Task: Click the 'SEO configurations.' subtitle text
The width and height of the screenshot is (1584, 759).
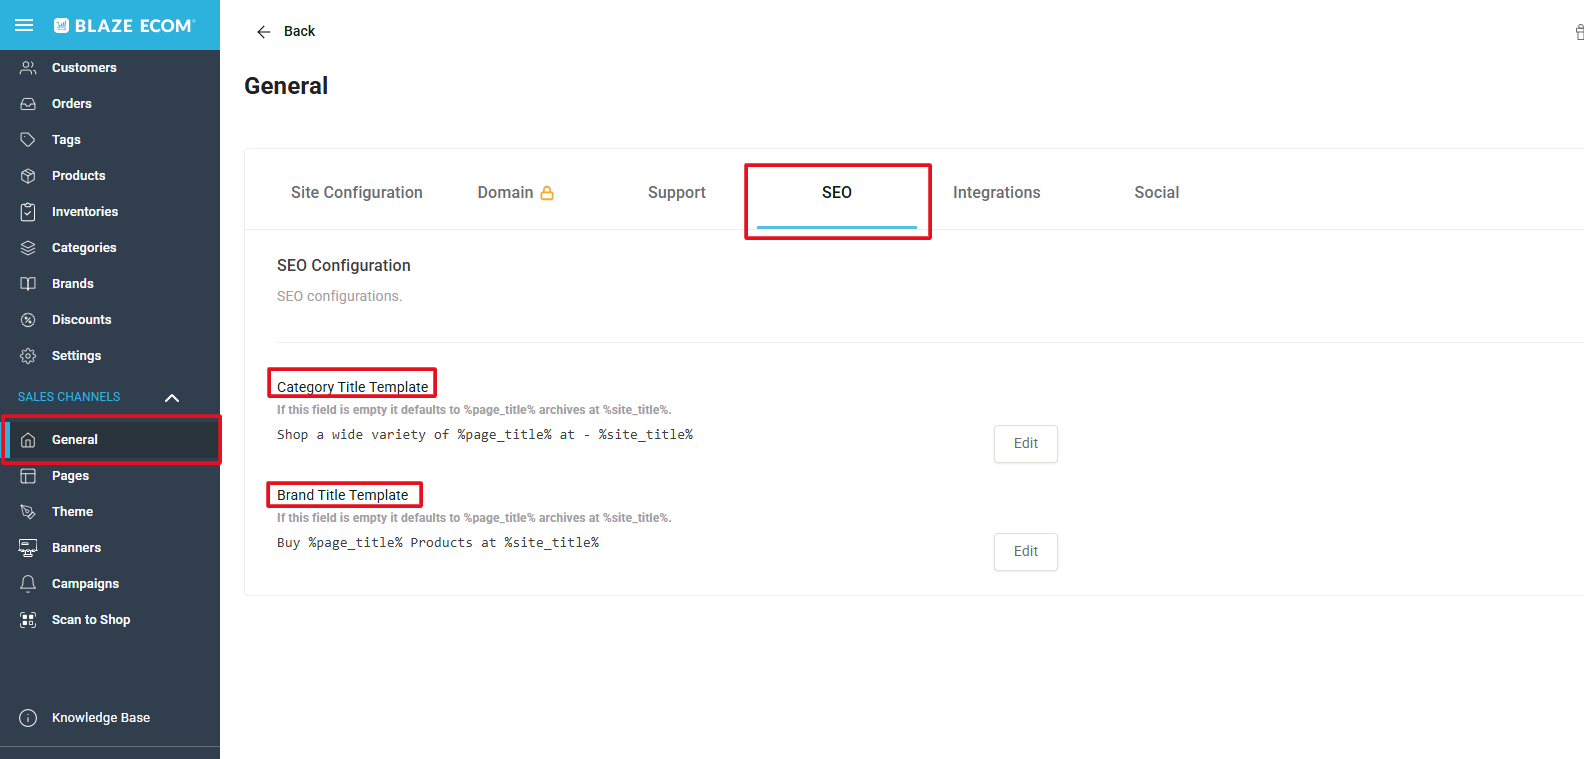Action: 339,296
